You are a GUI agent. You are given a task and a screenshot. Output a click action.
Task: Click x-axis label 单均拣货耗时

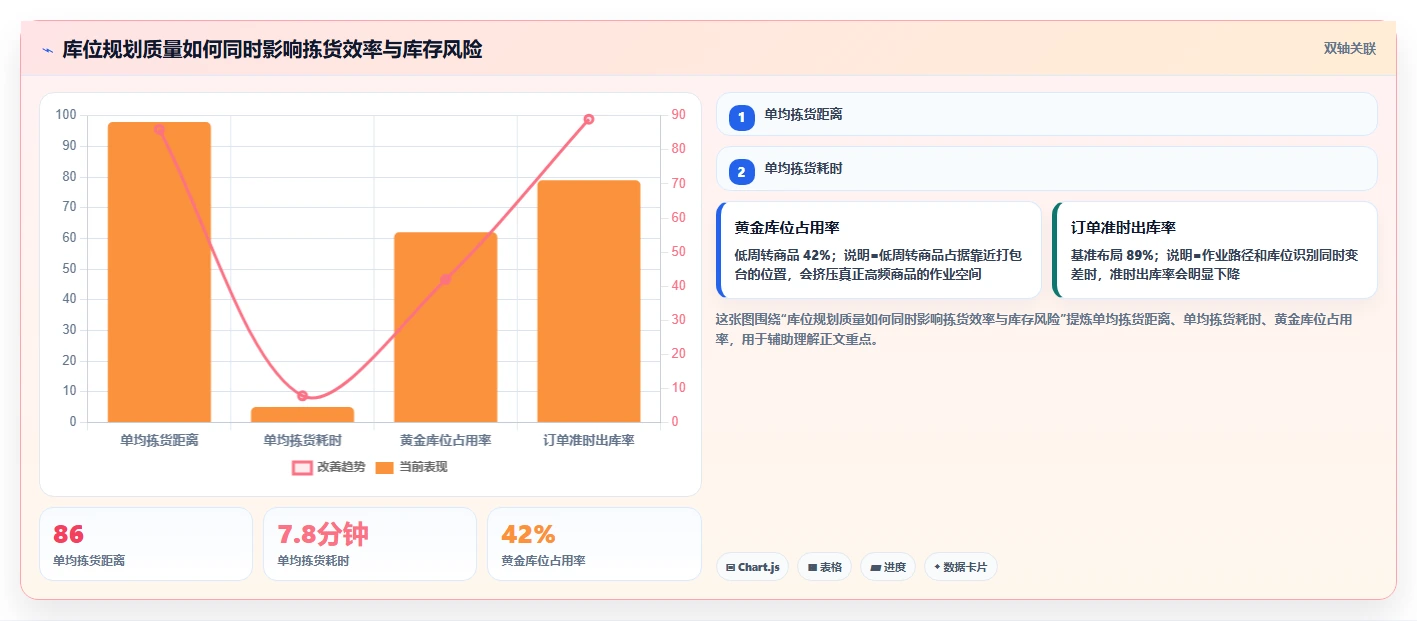click(302, 440)
